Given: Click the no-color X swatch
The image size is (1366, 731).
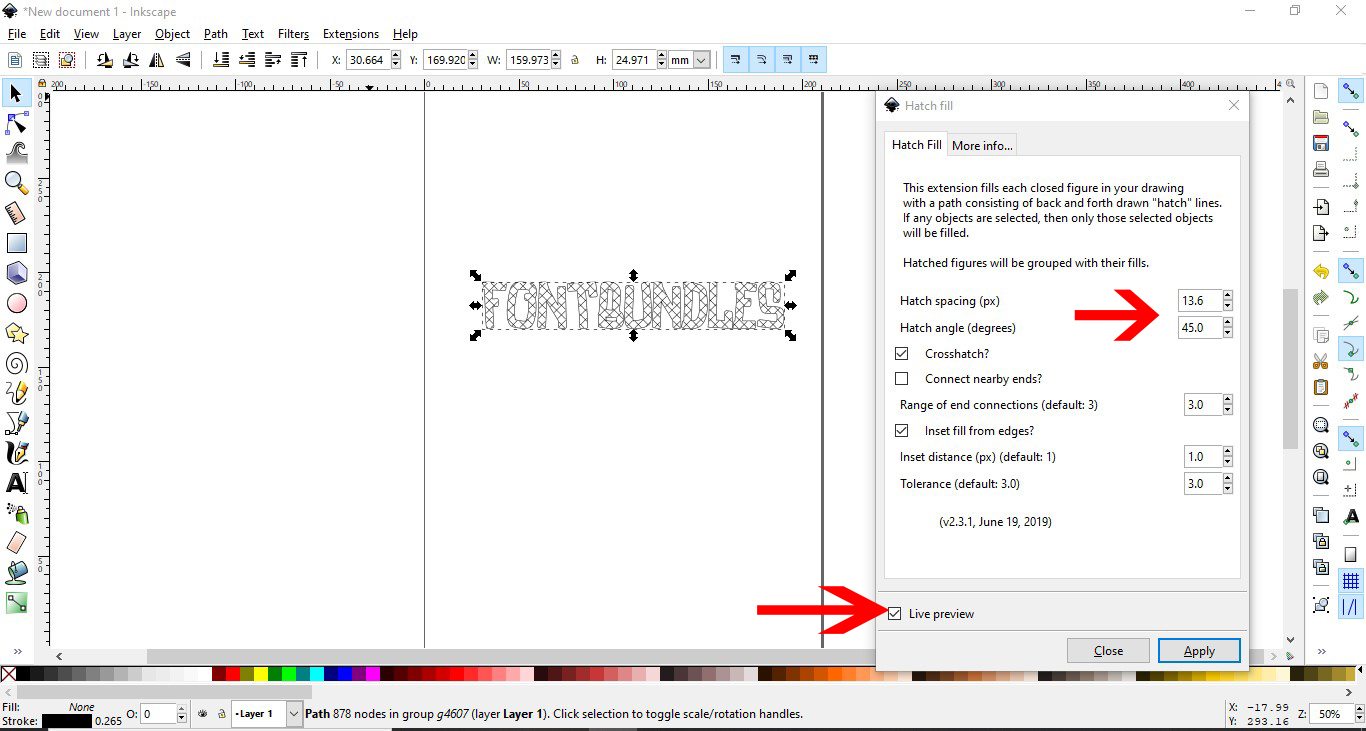Looking at the screenshot, I should [8, 674].
